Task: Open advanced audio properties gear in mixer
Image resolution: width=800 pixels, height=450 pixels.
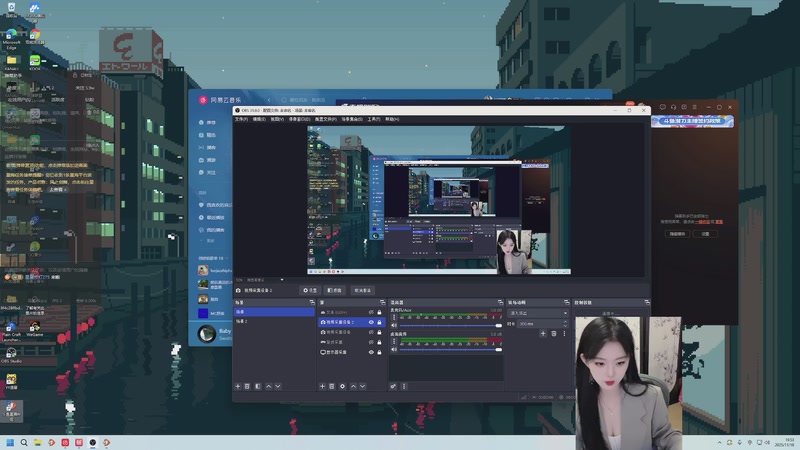Action: click(393, 387)
